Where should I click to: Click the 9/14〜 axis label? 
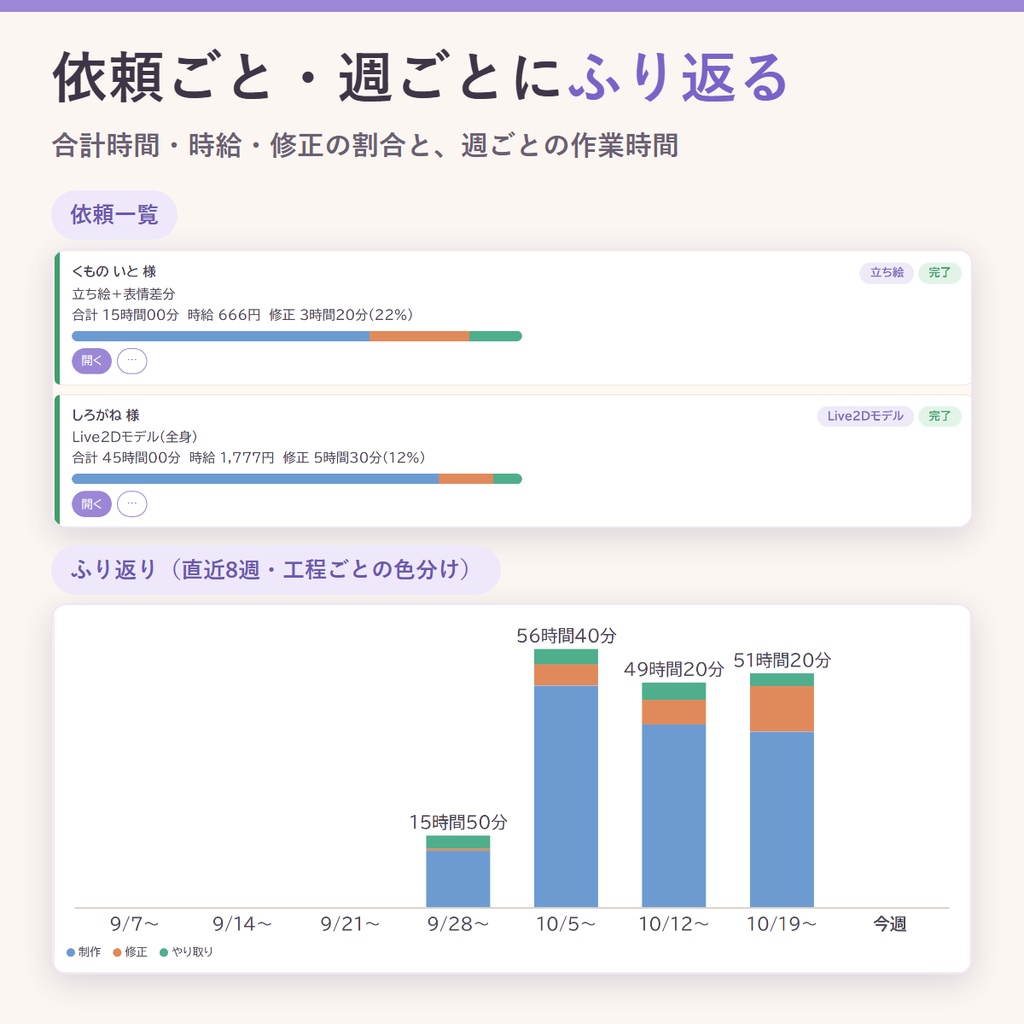tap(242, 924)
